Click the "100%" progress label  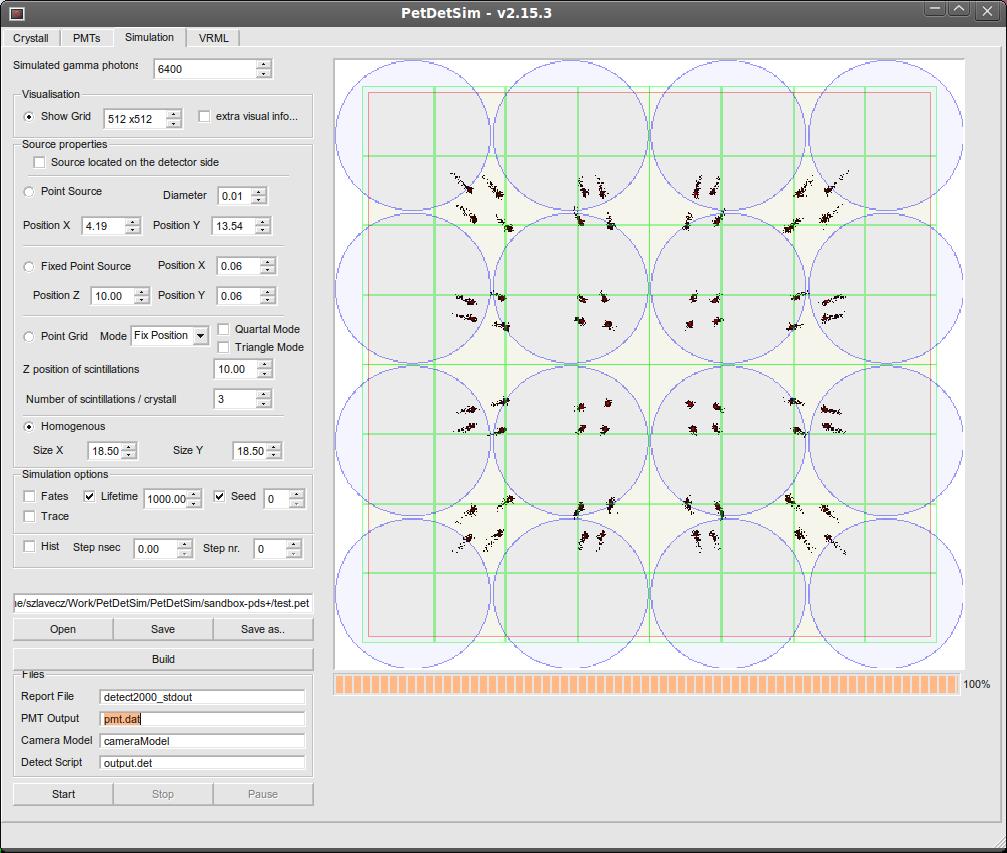[976, 685]
